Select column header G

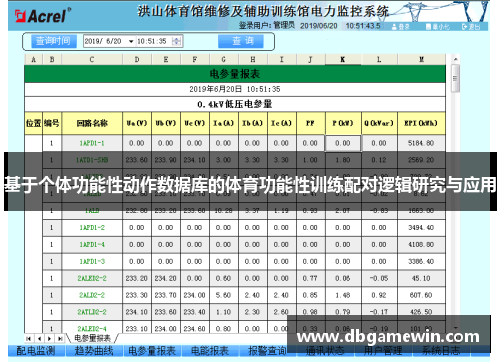[x=223, y=59]
